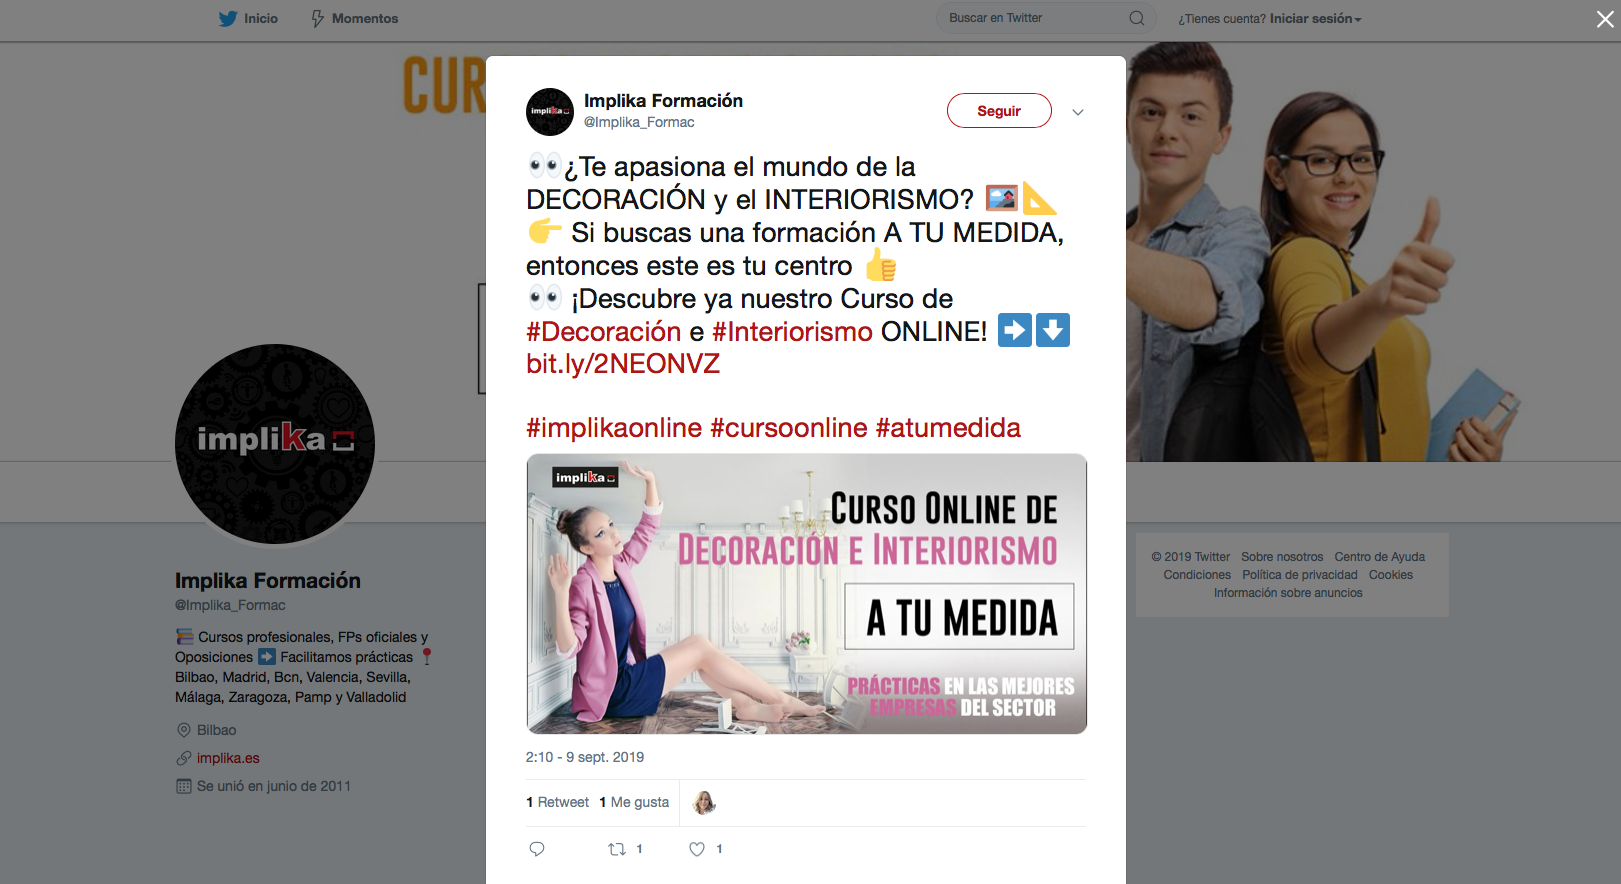Like the tweet with the heart icon
Viewport: 1621px width, 884px height.
click(x=697, y=849)
